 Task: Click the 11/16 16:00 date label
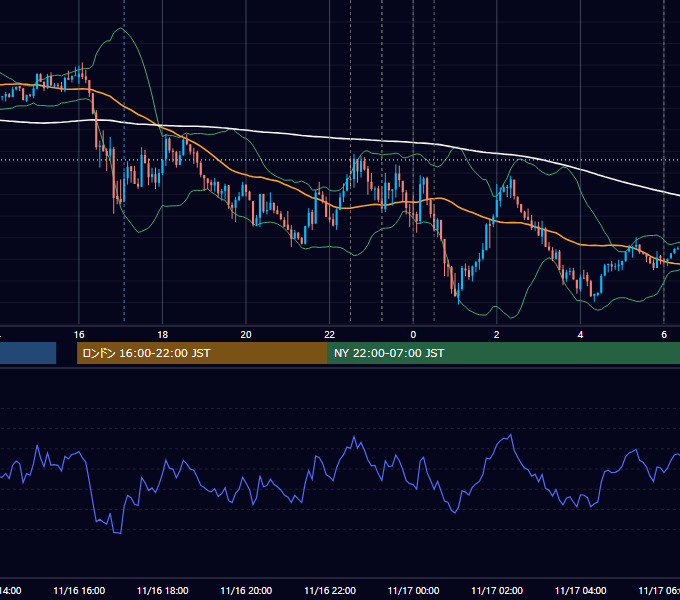[x=79, y=591]
